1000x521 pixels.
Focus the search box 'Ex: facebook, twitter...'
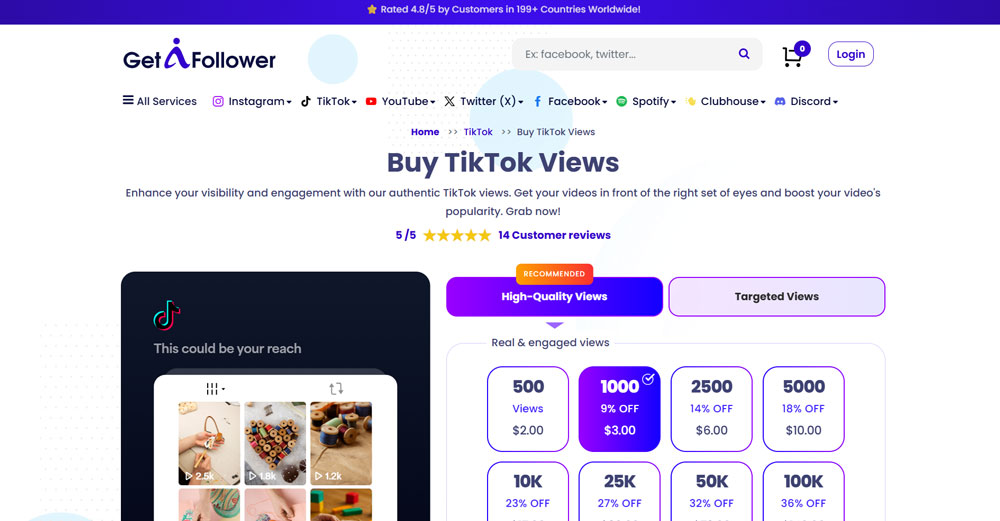tap(625, 54)
